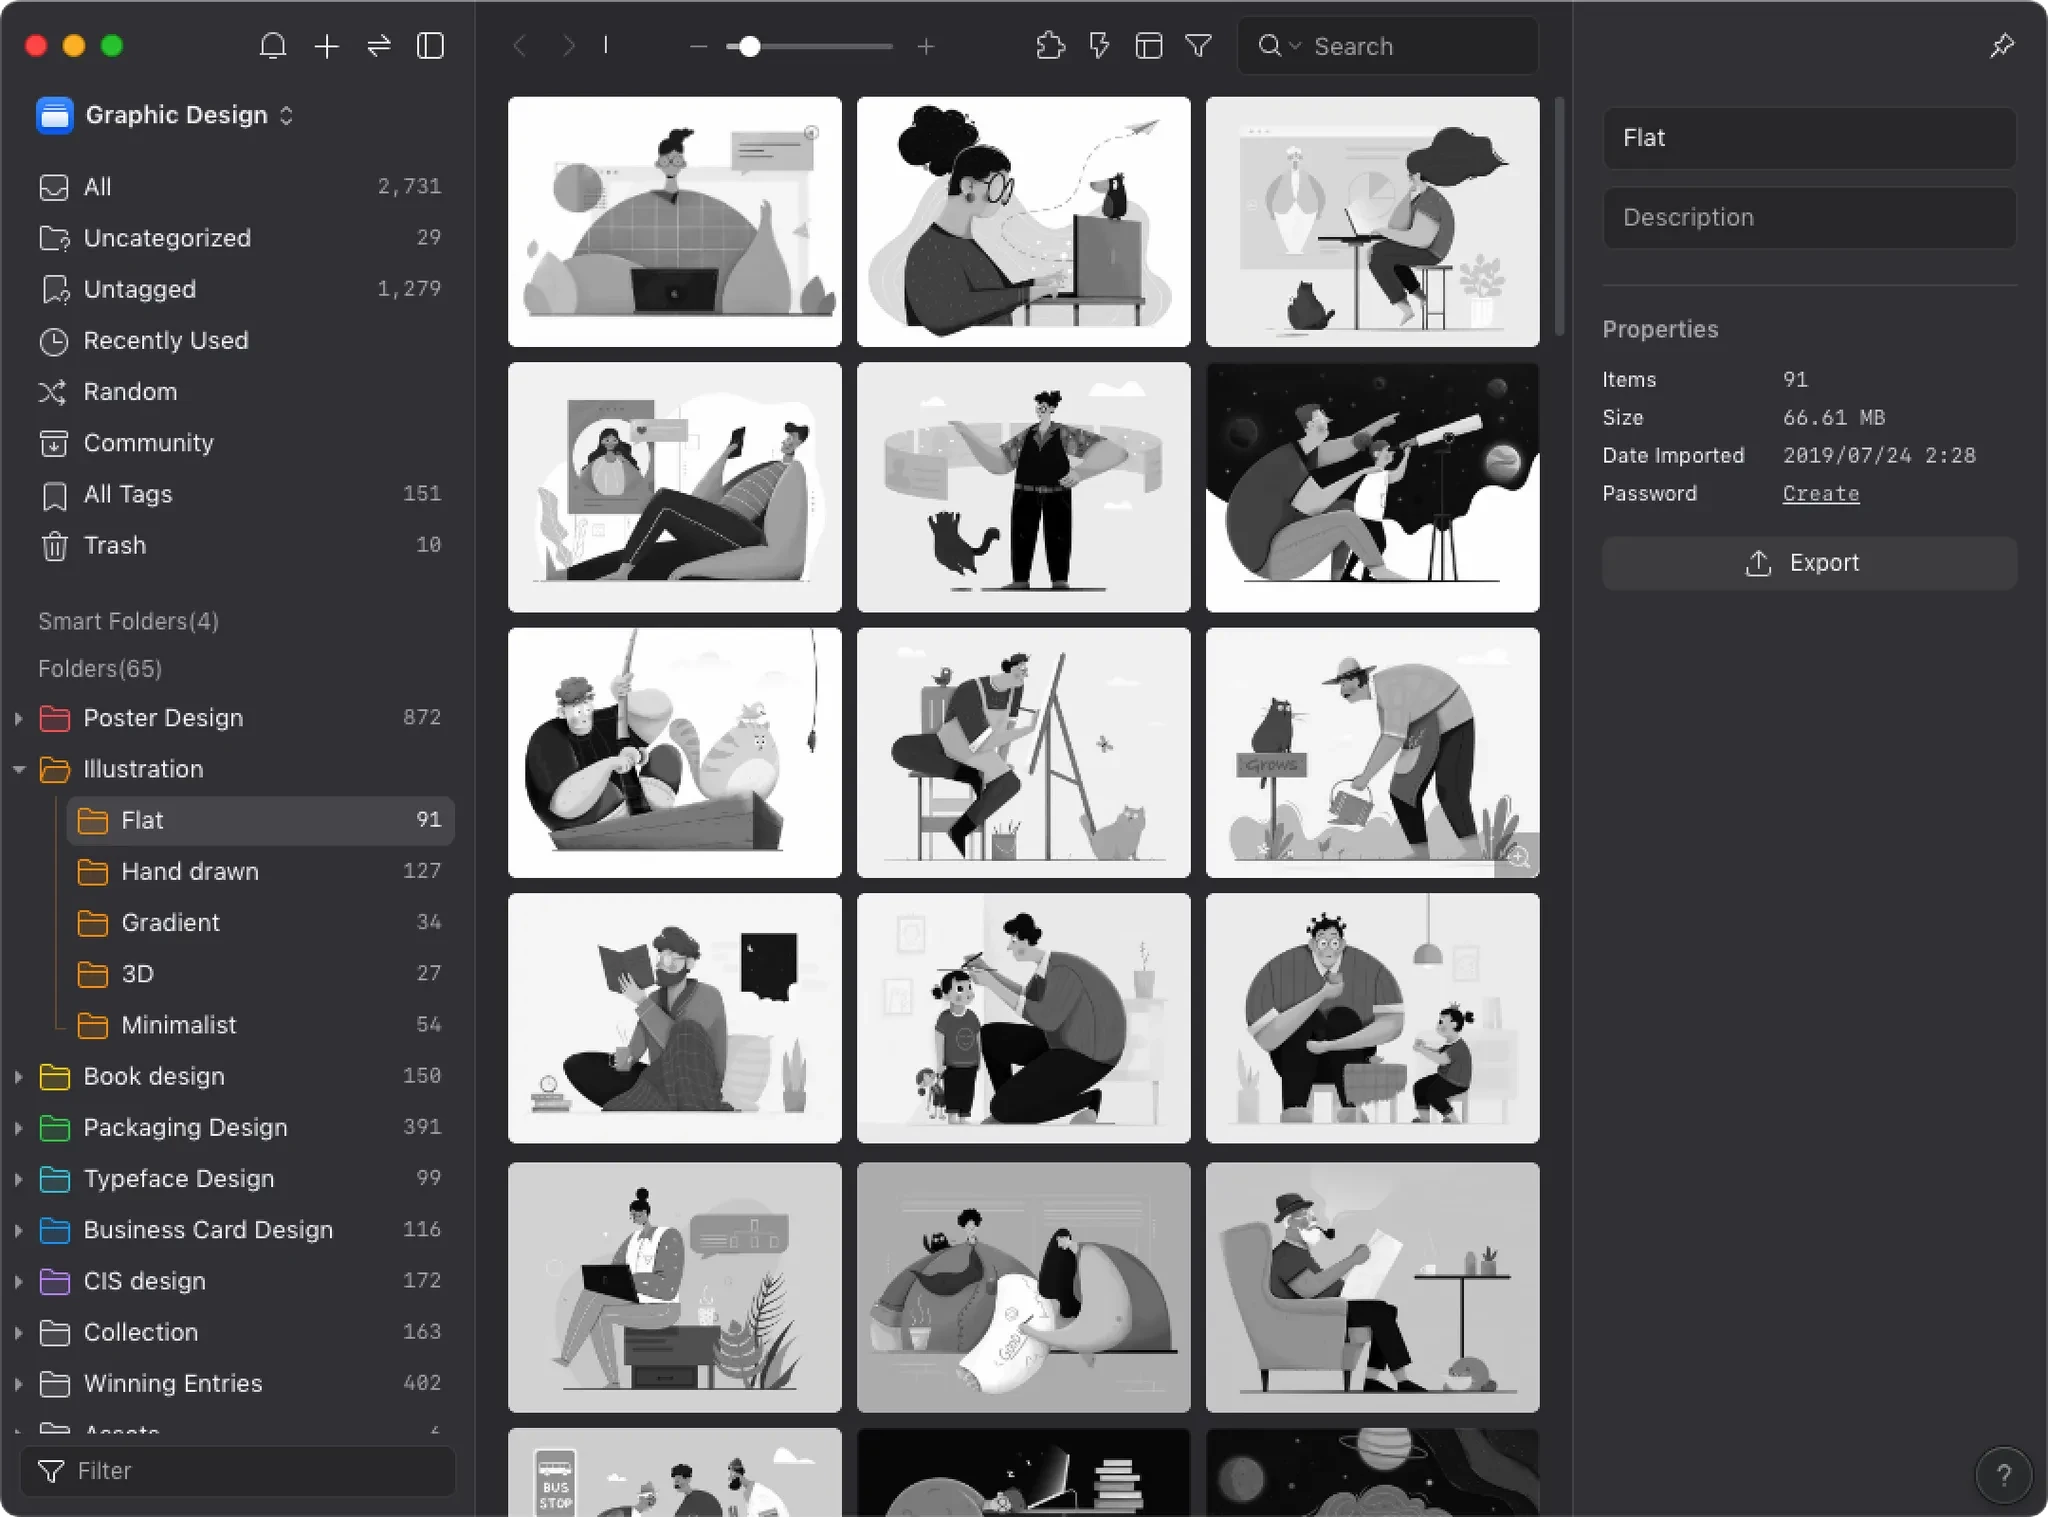The image size is (2048, 1517).
Task: Open the Random view
Action: pos(239,392)
